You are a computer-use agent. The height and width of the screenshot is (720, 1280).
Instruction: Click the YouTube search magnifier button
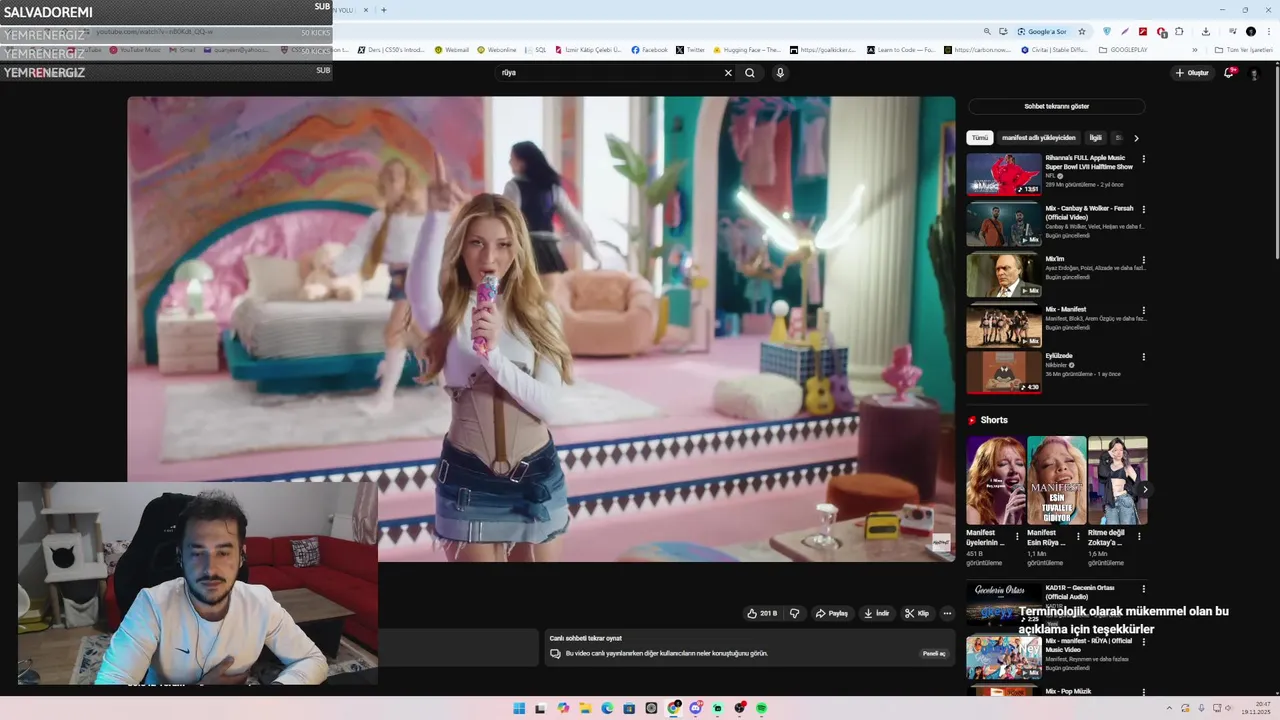pos(750,73)
